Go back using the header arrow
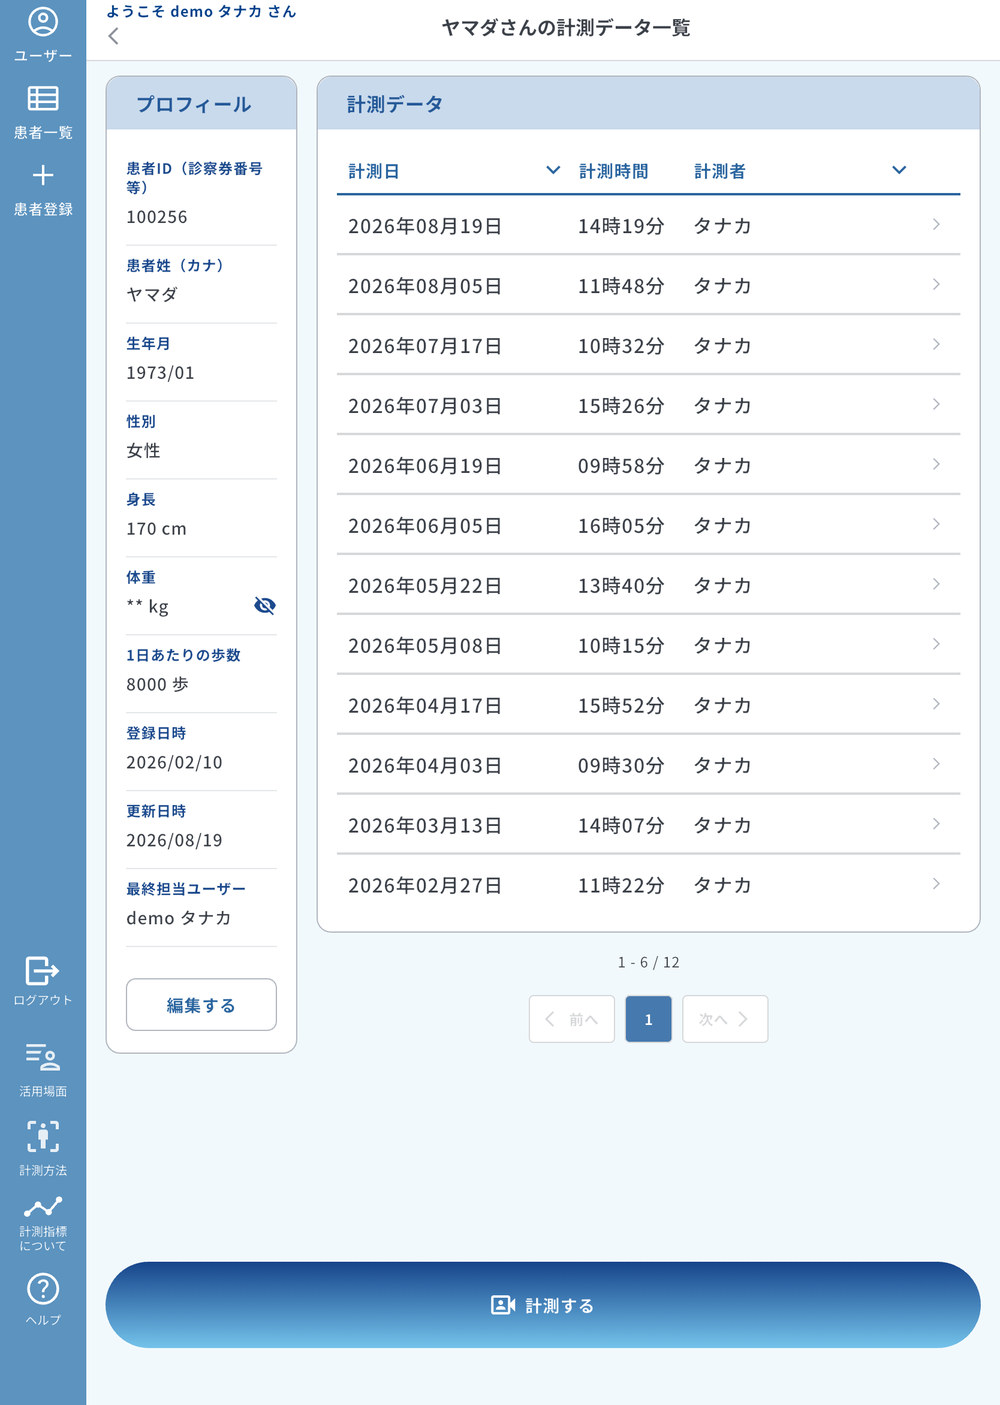 click(113, 36)
